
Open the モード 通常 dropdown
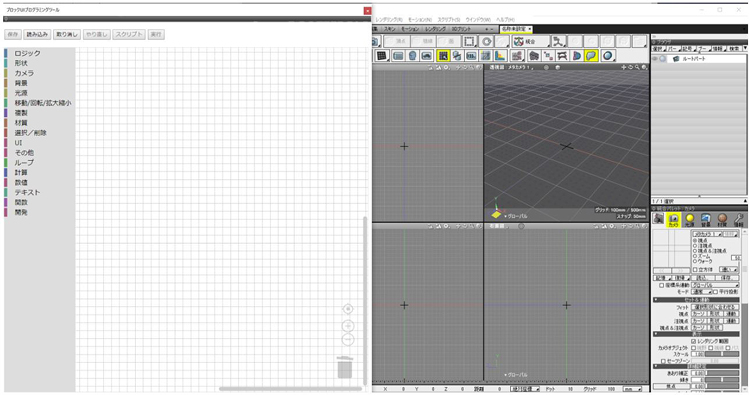click(702, 291)
